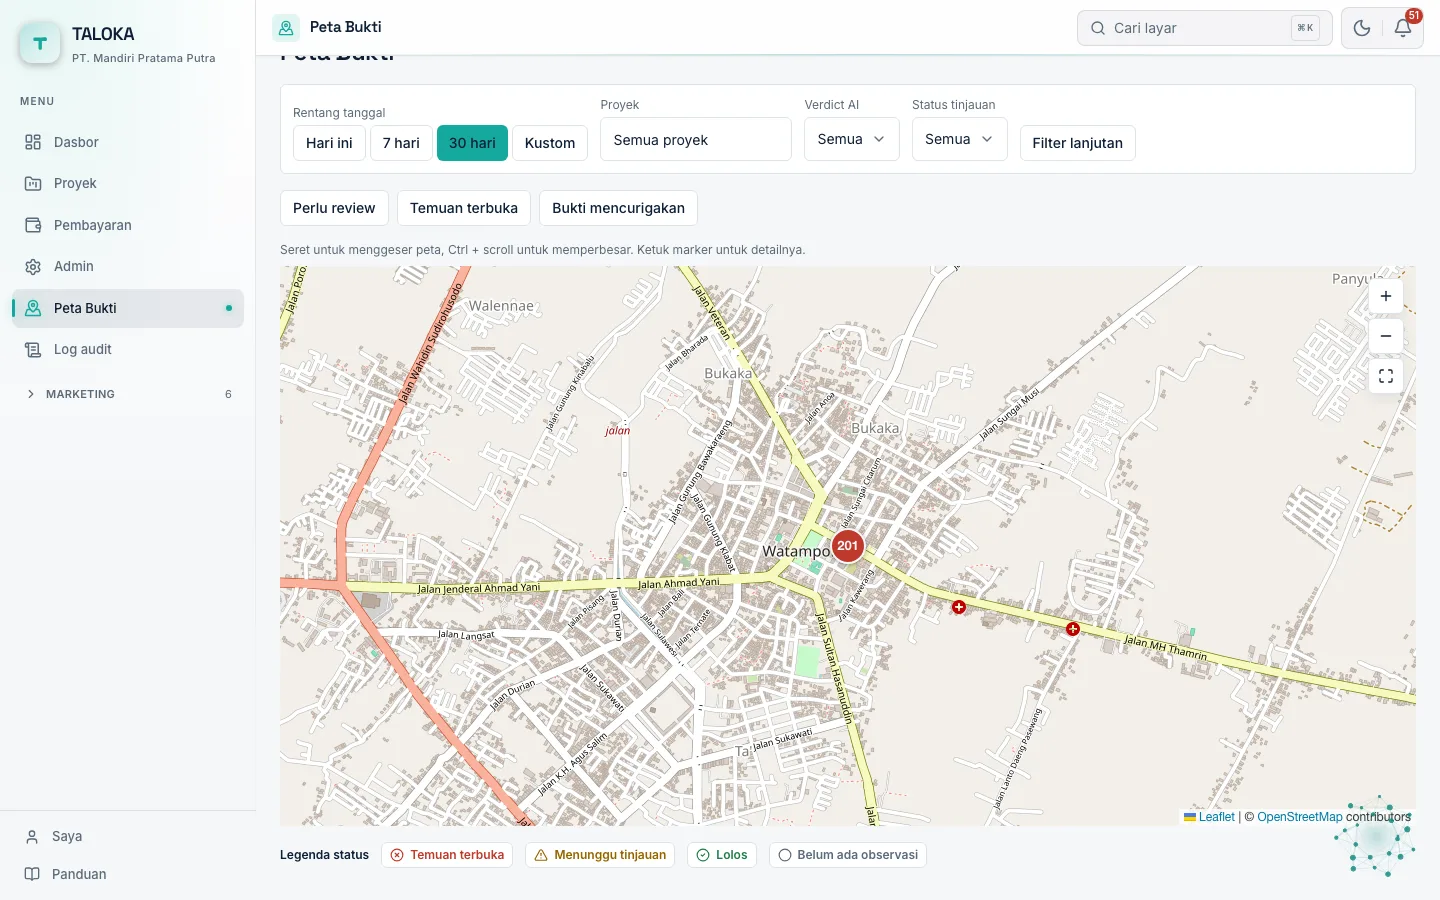This screenshot has height=900, width=1440.
Task: Click the teal network assistant icon
Action: coord(1375,837)
